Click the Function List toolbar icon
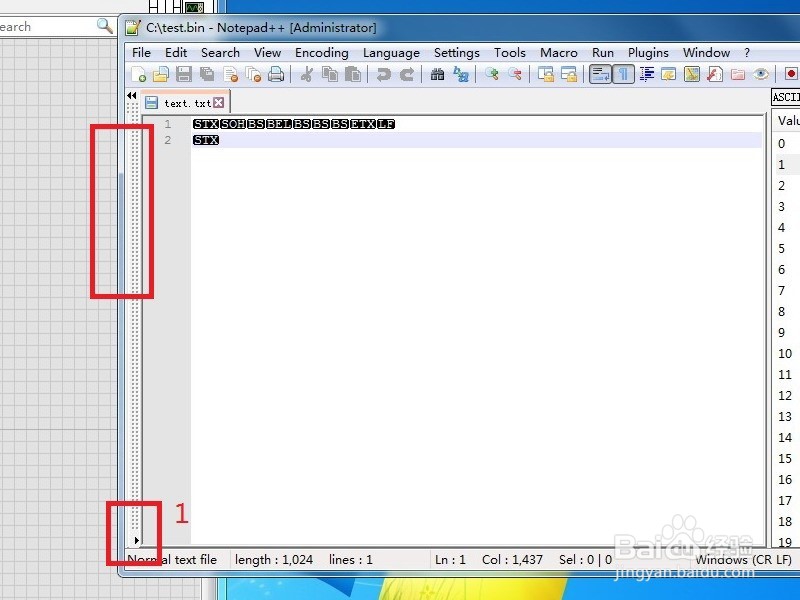Image resolution: width=800 pixels, height=600 pixels. [x=715, y=74]
